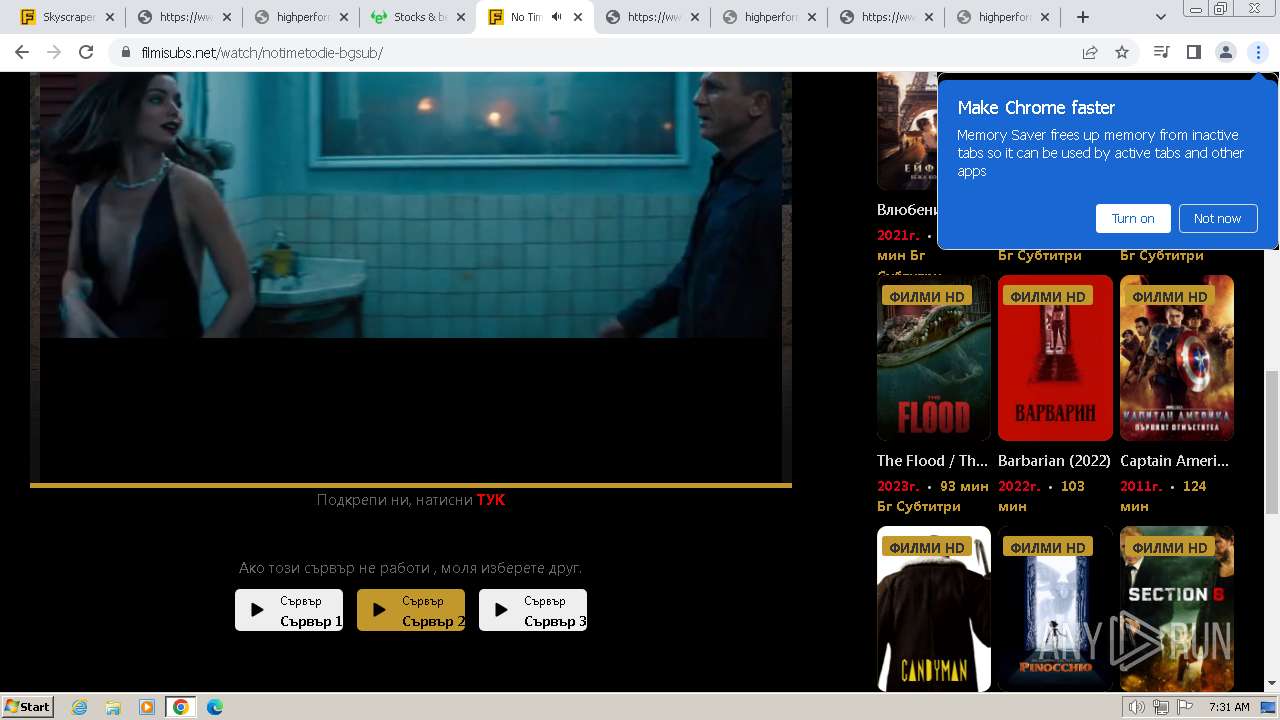Click ФИЛМИ HD badge on The Flood
This screenshot has width=1280, height=720.
(x=927, y=296)
